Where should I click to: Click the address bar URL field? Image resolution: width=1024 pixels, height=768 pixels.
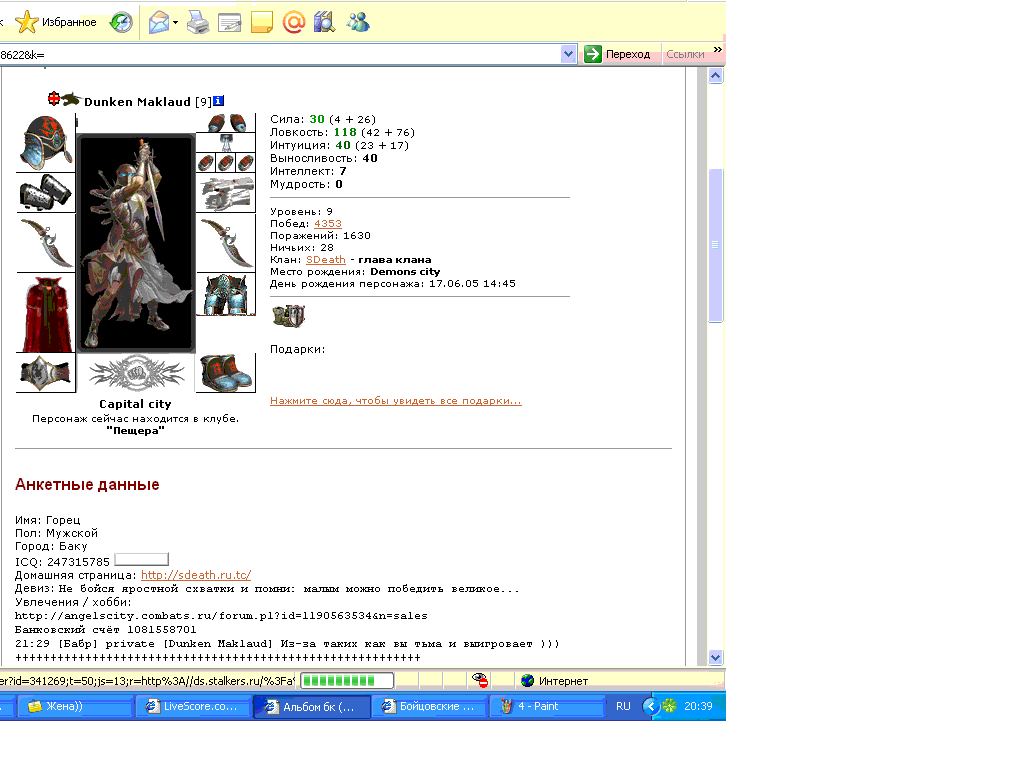point(281,55)
